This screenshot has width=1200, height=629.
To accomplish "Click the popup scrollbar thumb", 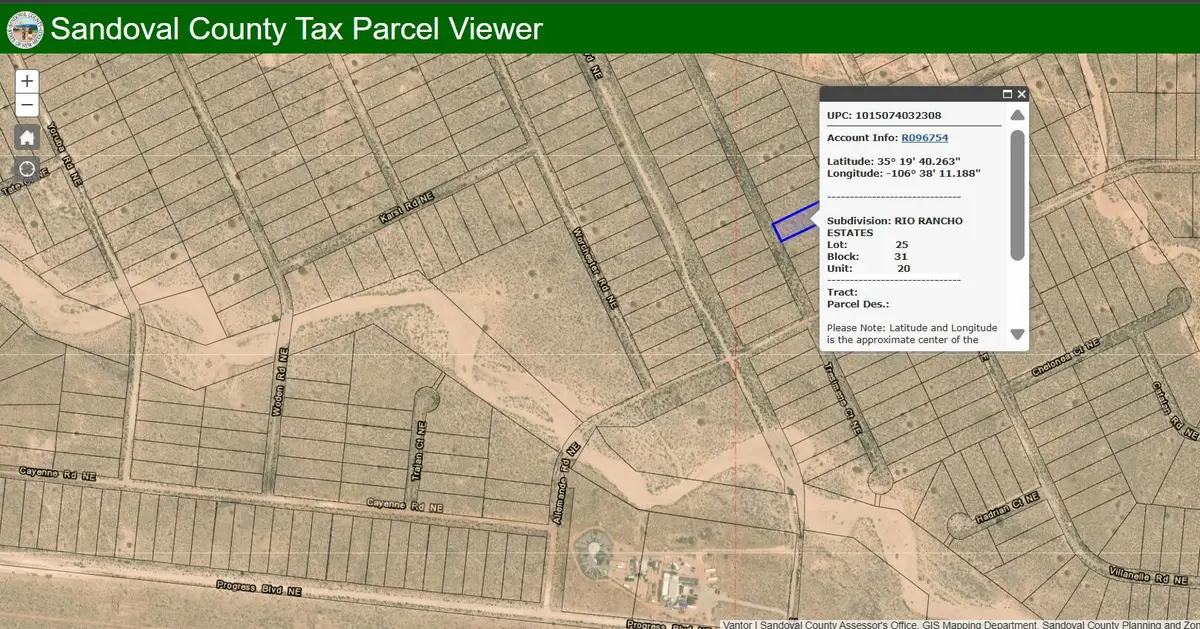I will pos(1017,195).
